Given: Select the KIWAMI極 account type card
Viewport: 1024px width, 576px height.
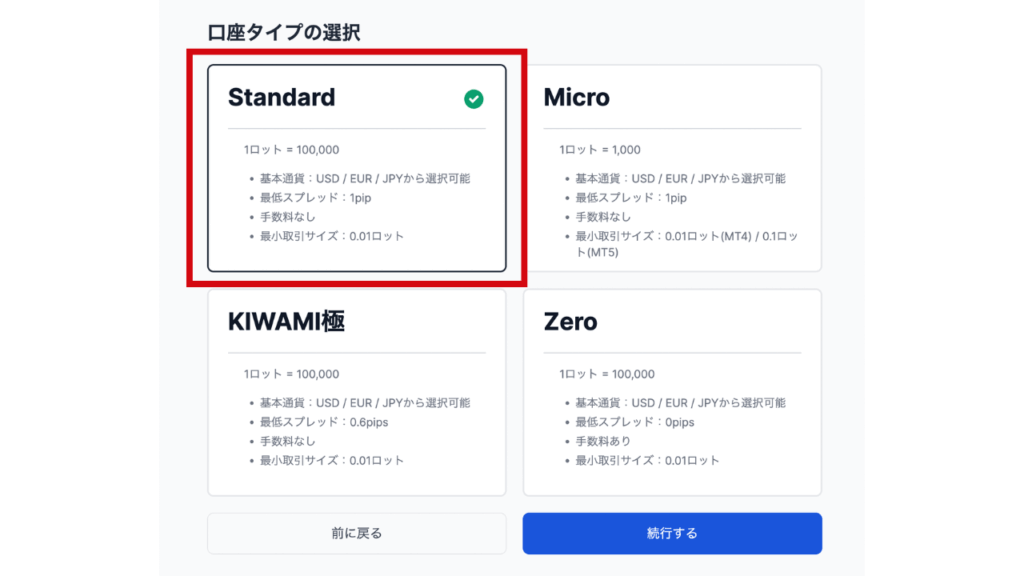Looking at the screenshot, I should tap(357, 392).
